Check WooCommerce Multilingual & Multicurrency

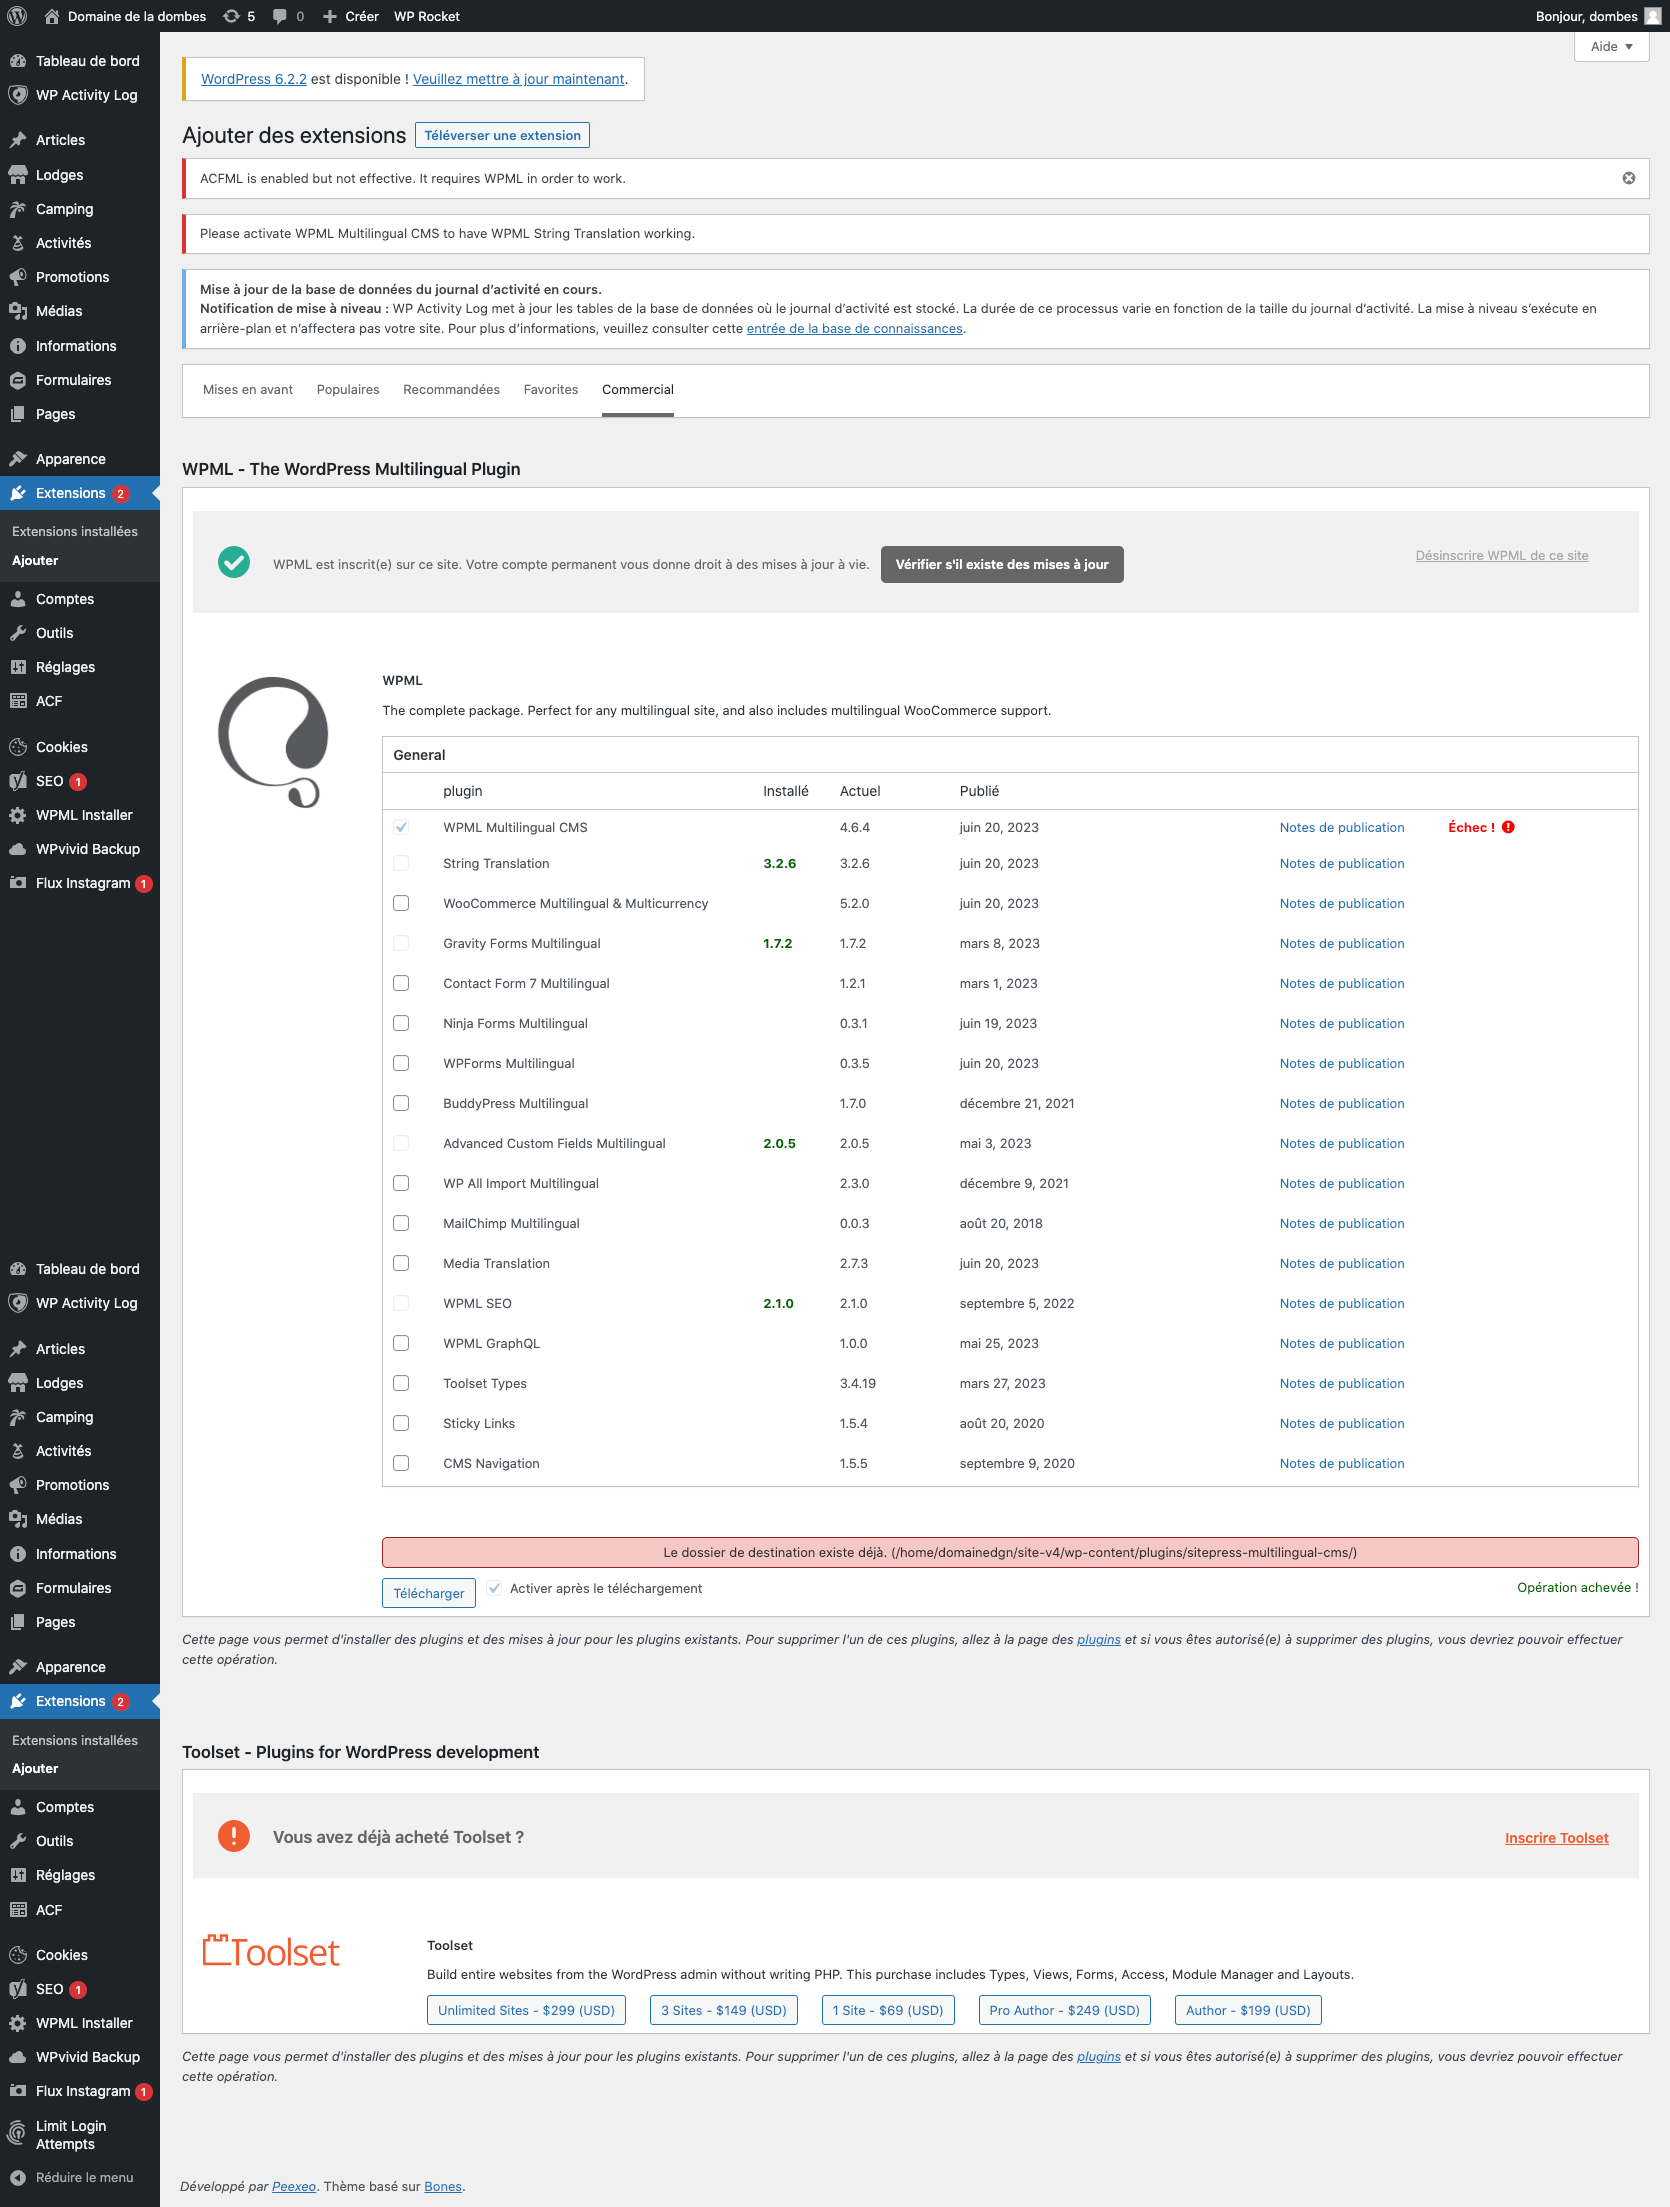pos(401,903)
